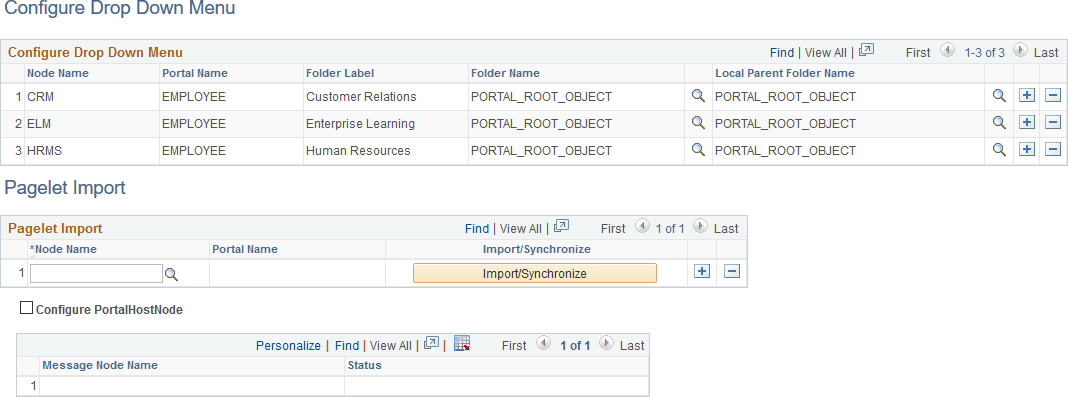Screen dimensions: 1068x397
Task: Select the CRM node name cell
Action: point(40,97)
